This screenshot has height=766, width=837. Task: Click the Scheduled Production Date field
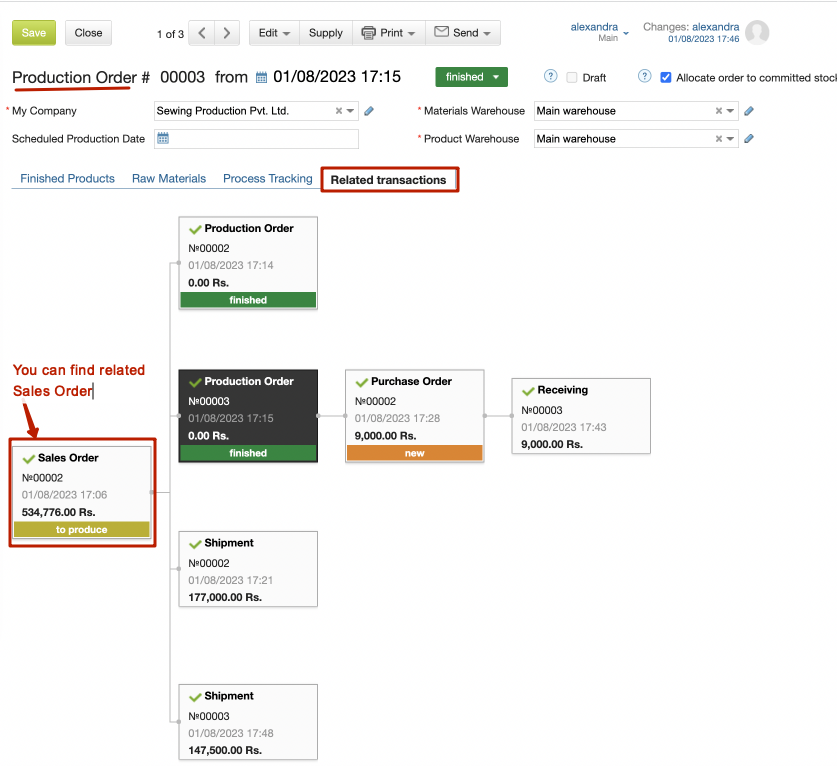tap(256, 139)
